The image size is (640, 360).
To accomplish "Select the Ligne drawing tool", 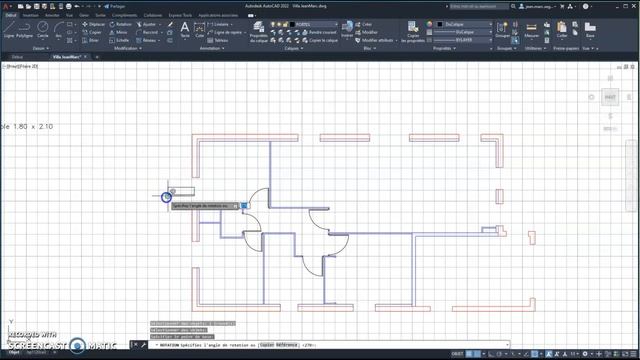I will coord(9,29).
